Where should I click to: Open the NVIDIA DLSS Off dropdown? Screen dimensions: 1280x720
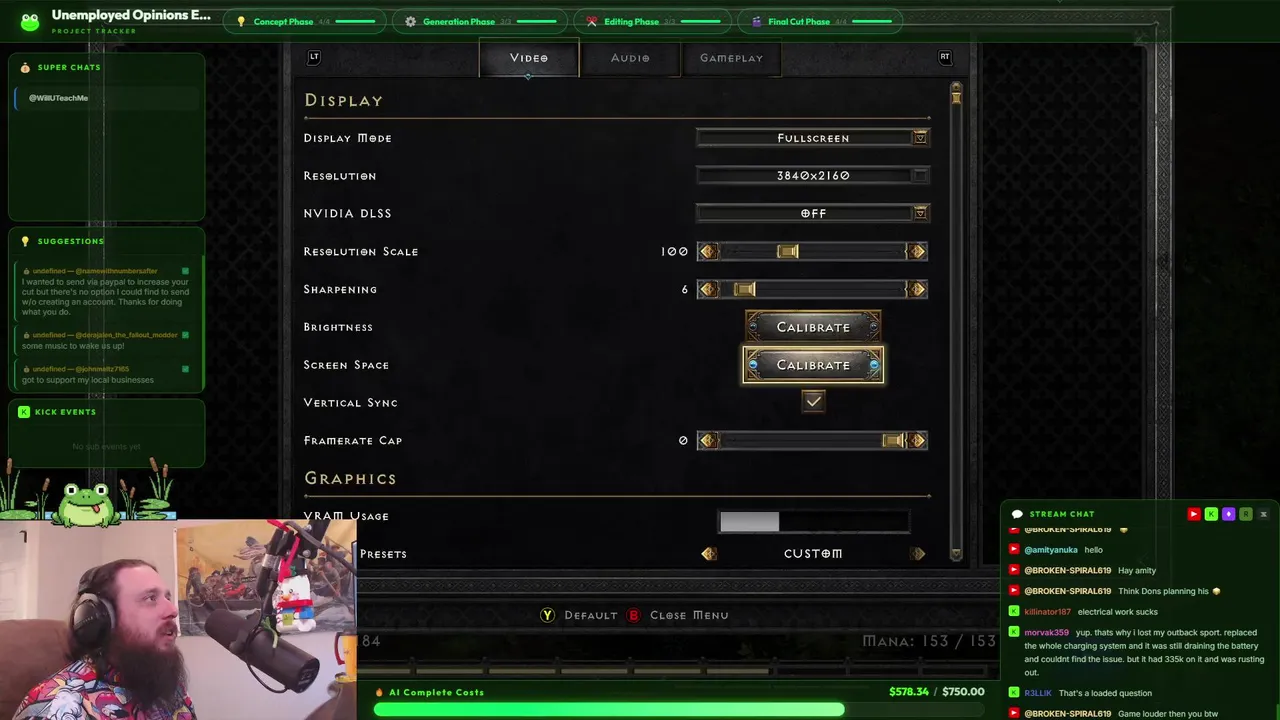click(x=813, y=213)
